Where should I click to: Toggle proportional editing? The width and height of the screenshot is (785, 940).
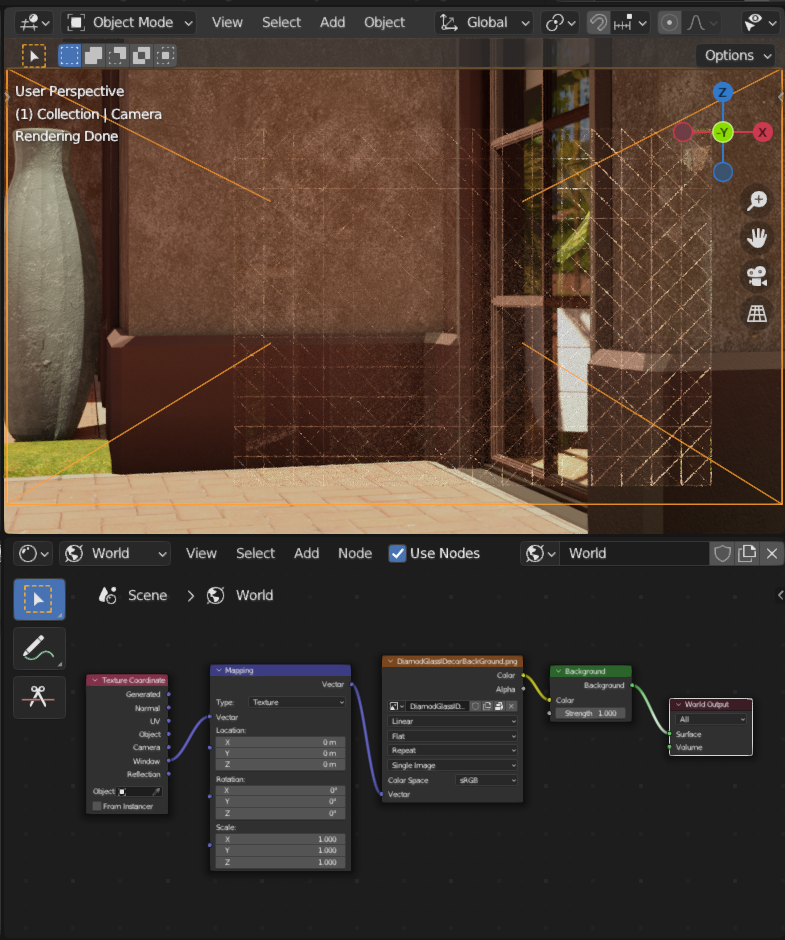coord(669,23)
